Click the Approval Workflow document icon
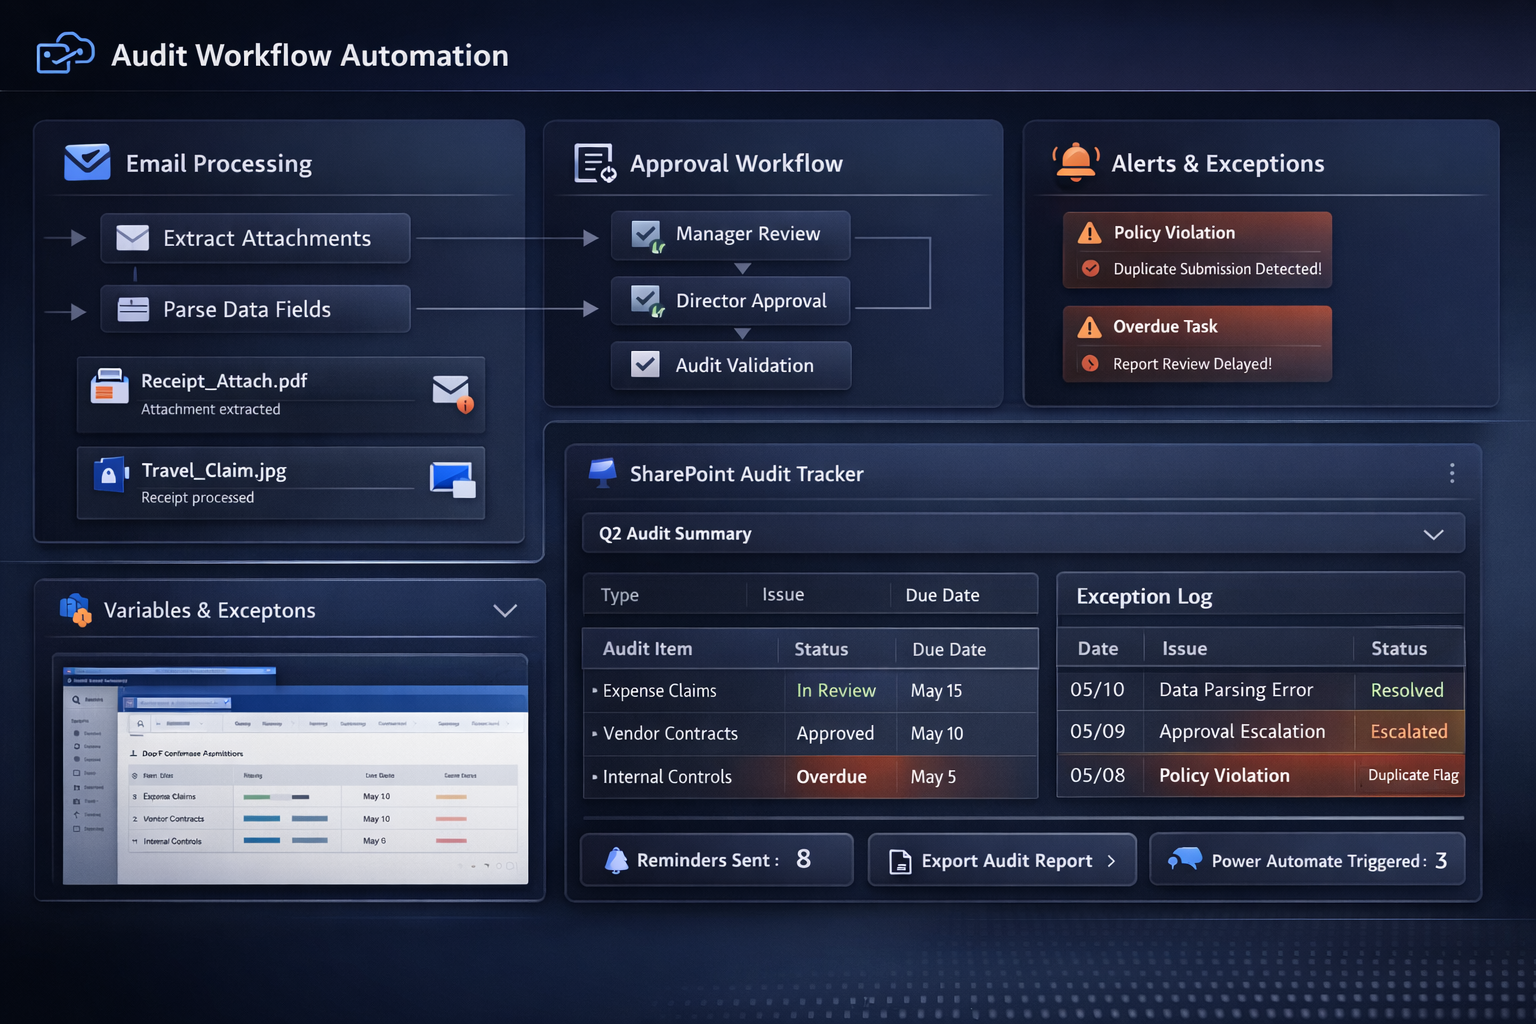The image size is (1536, 1024). click(595, 163)
